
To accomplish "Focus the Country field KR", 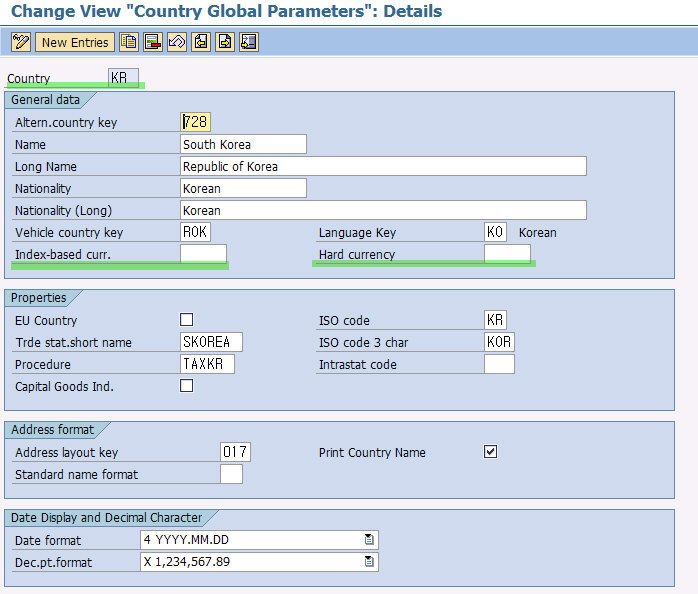I will point(123,77).
